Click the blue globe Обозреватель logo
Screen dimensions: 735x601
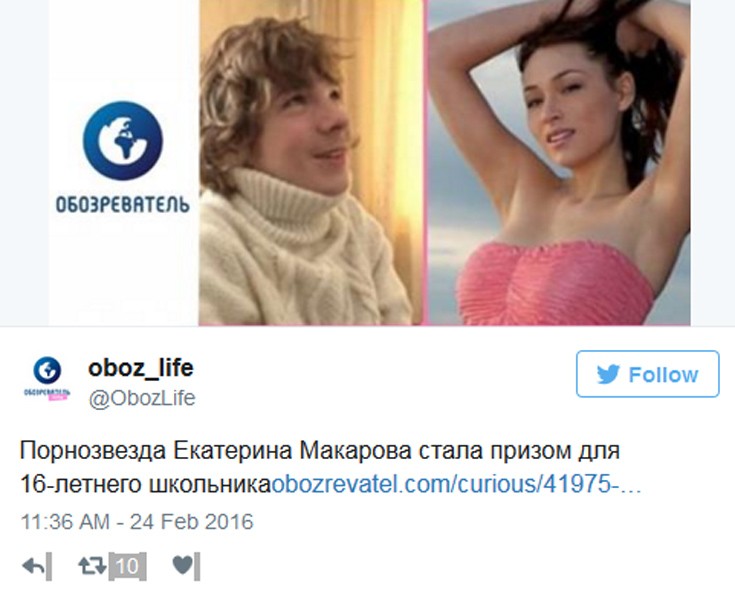coord(123,141)
